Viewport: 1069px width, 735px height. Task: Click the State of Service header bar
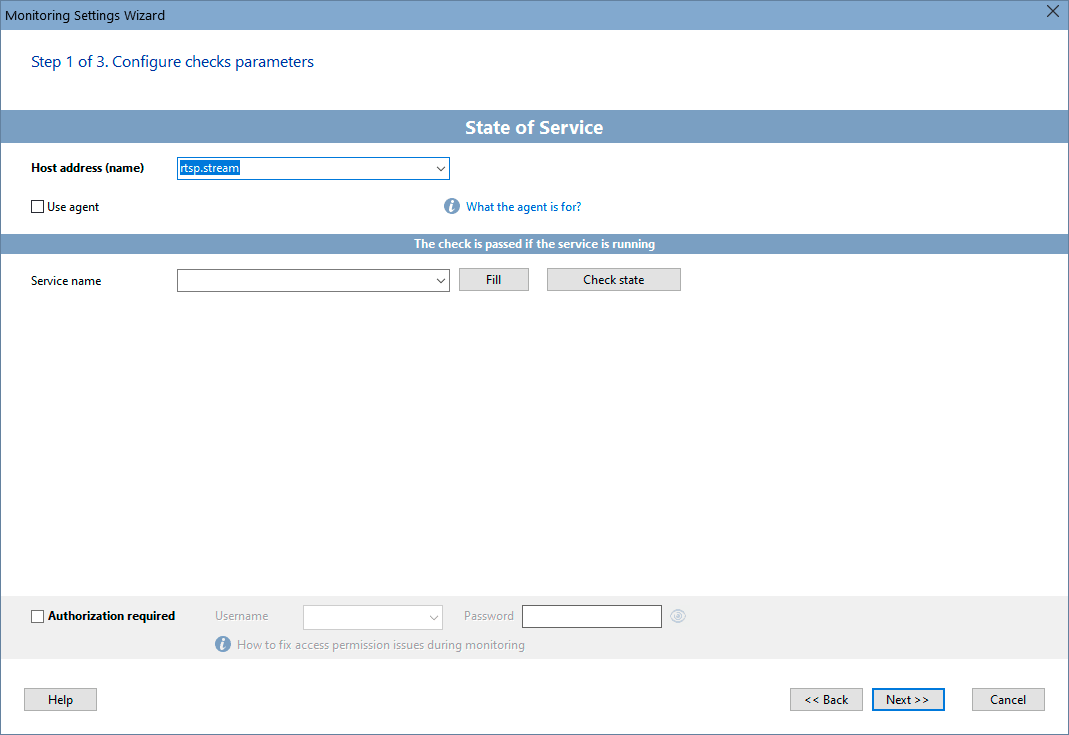[534, 127]
